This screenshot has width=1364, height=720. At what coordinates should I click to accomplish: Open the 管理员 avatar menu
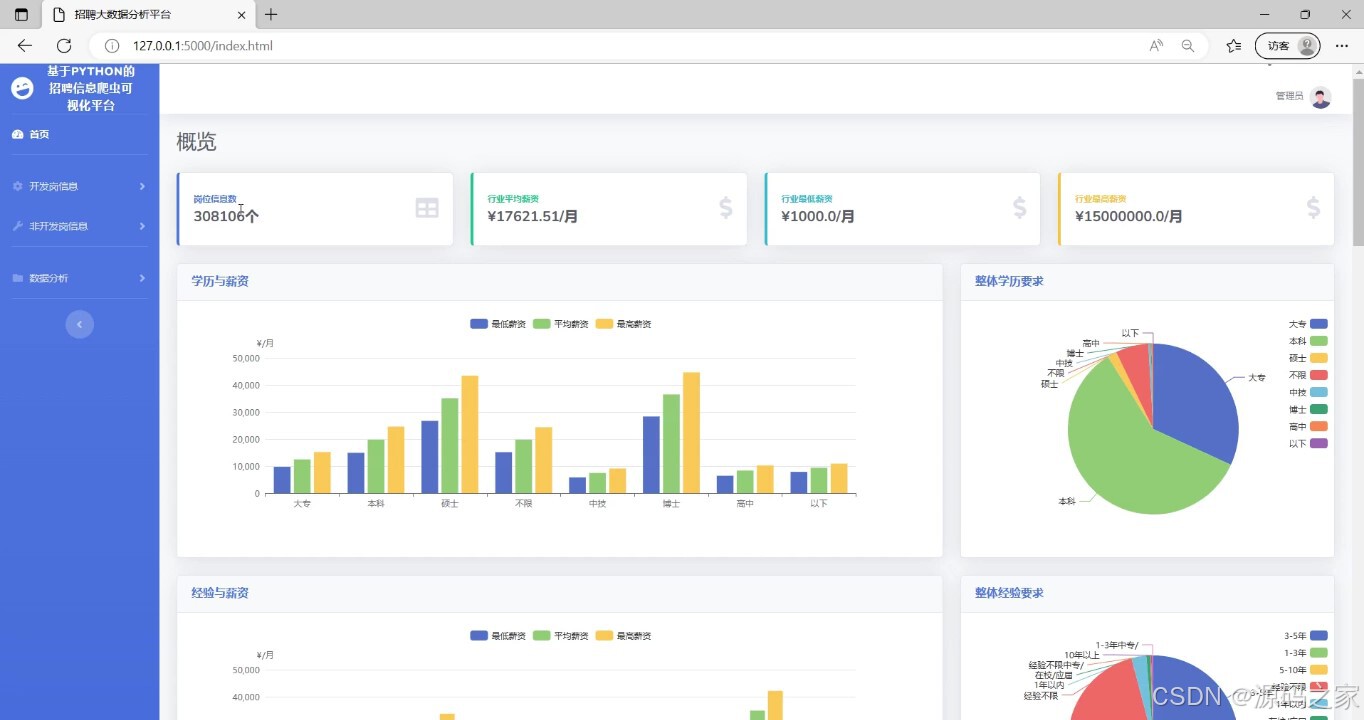coord(1321,97)
